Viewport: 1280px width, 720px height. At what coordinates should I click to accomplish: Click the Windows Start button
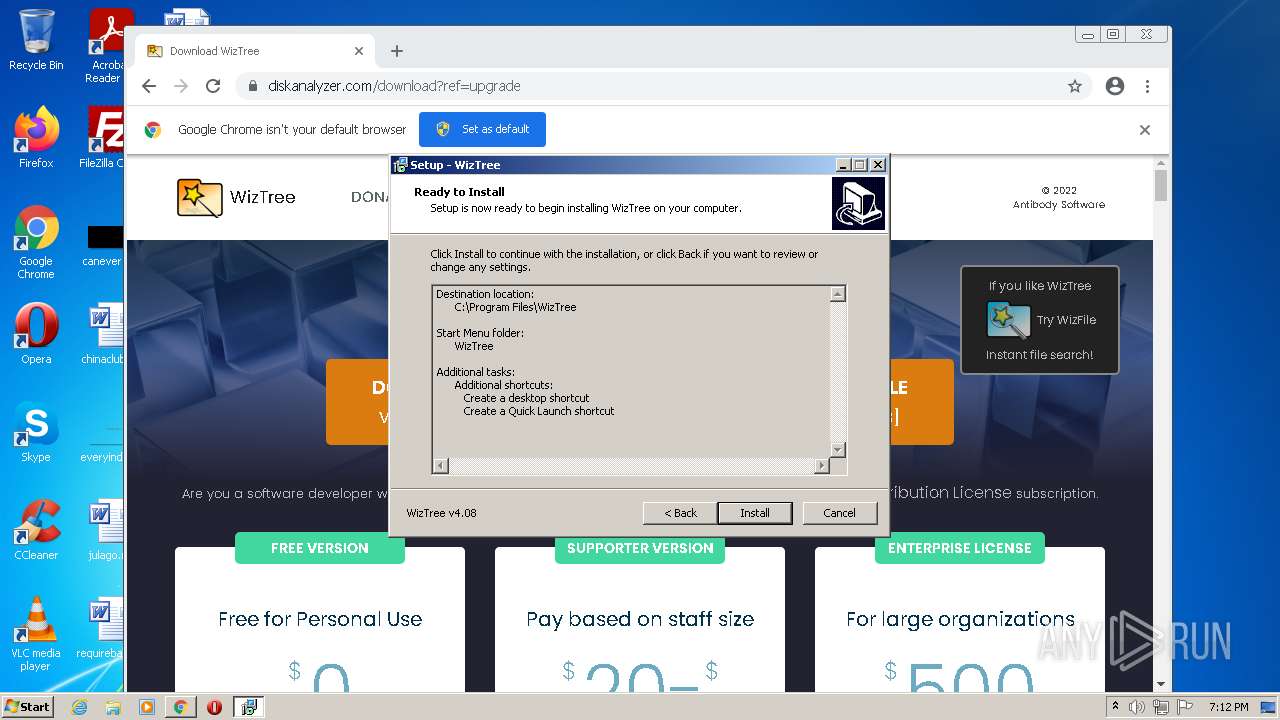pyautogui.click(x=28, y=706)
